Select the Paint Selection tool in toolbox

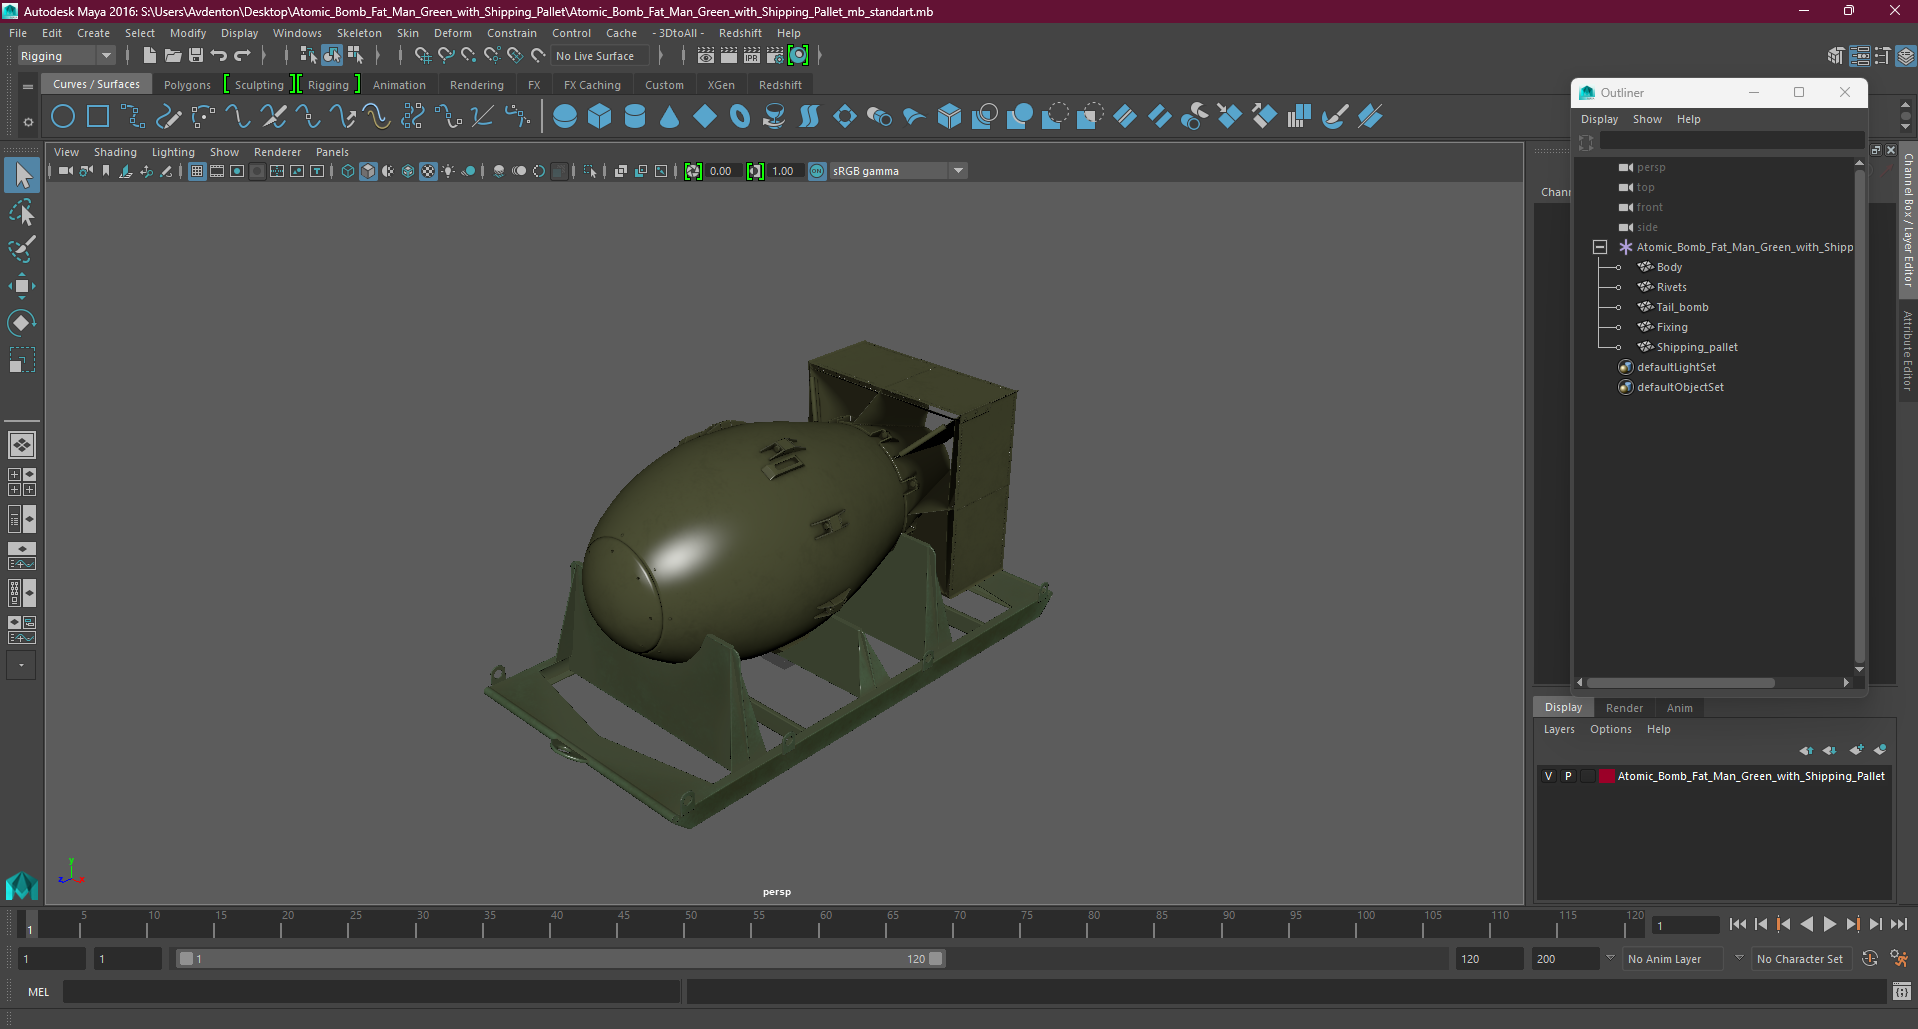tap(22, 249)
